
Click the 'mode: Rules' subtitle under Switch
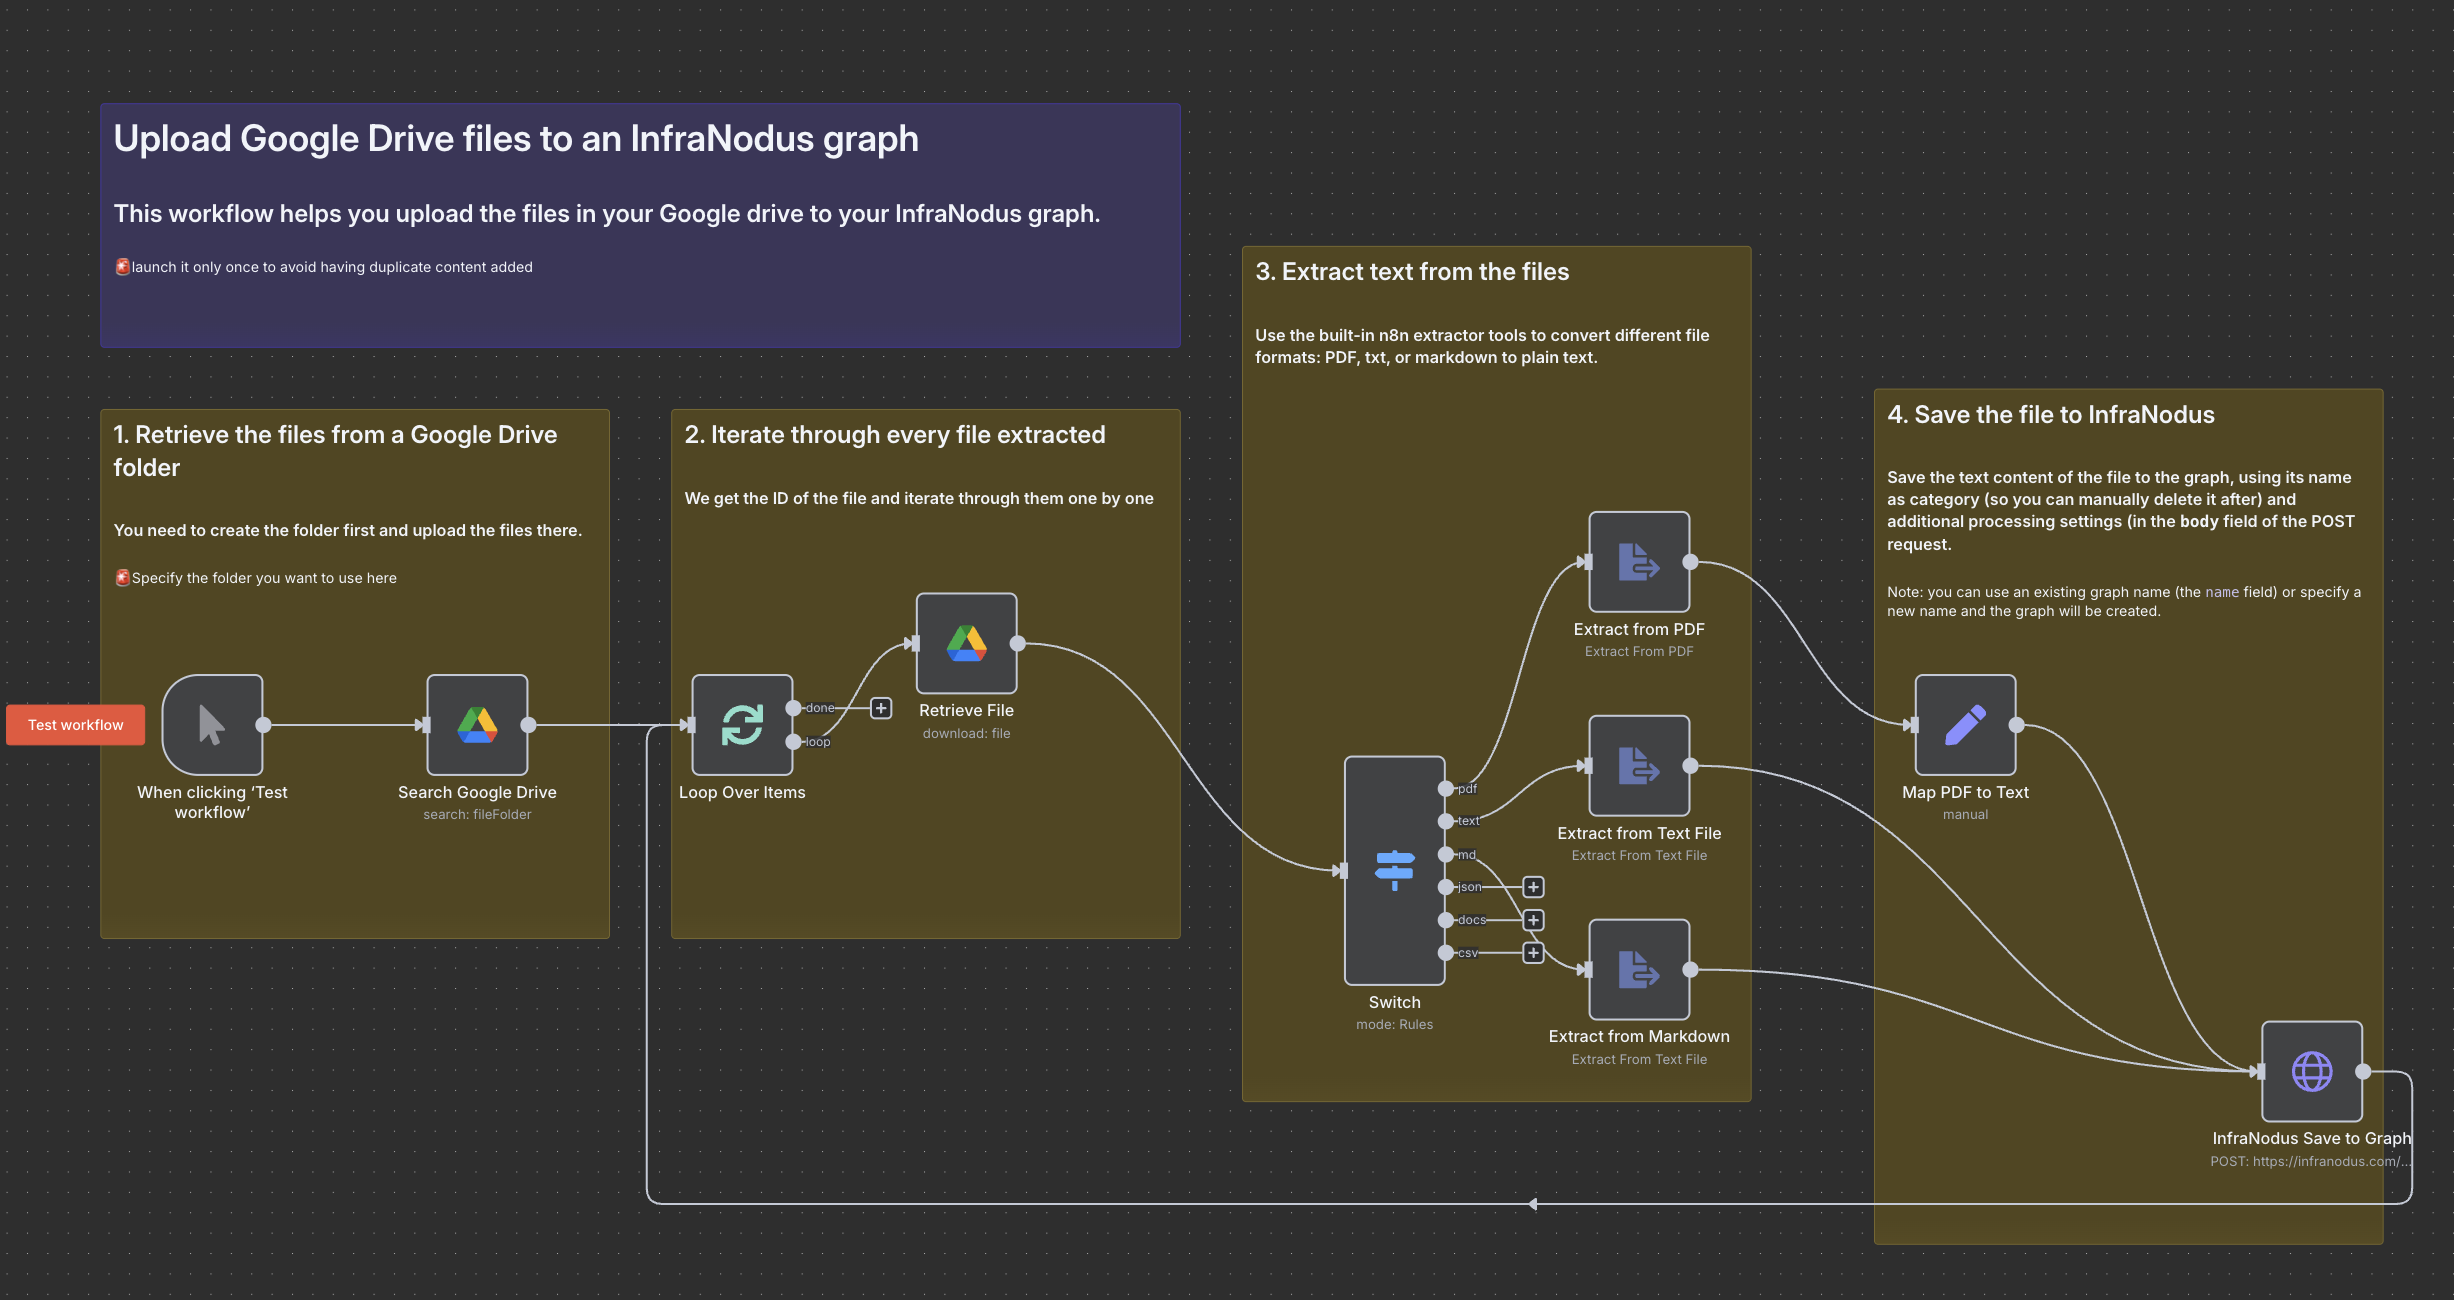(x=1394, y=1024)
